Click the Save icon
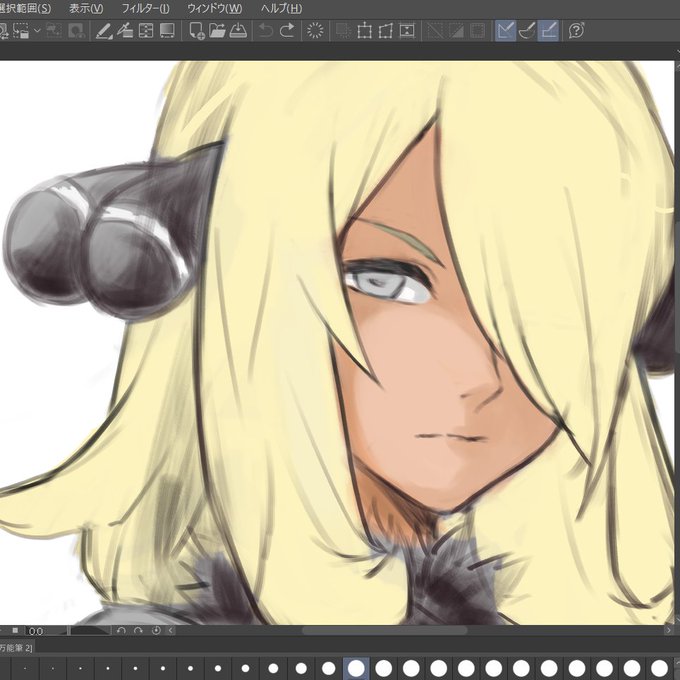Screen dimensions: 680x680 click(x=238, y=31)
